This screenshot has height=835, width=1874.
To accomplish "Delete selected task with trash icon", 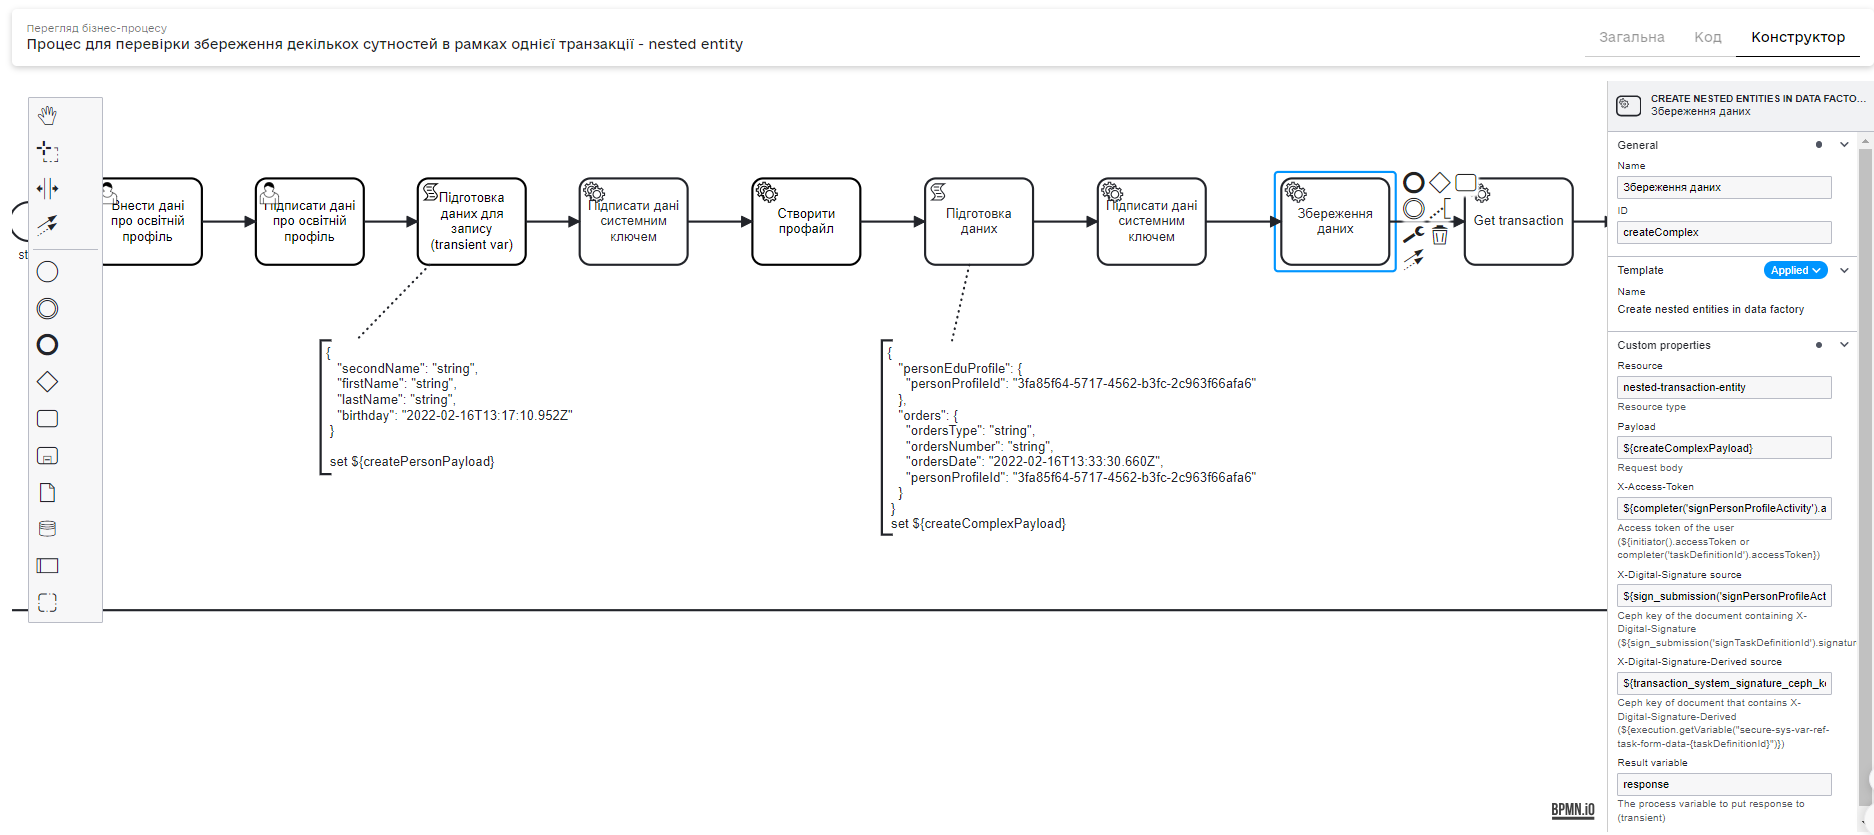I will [x=1440, y=235].
